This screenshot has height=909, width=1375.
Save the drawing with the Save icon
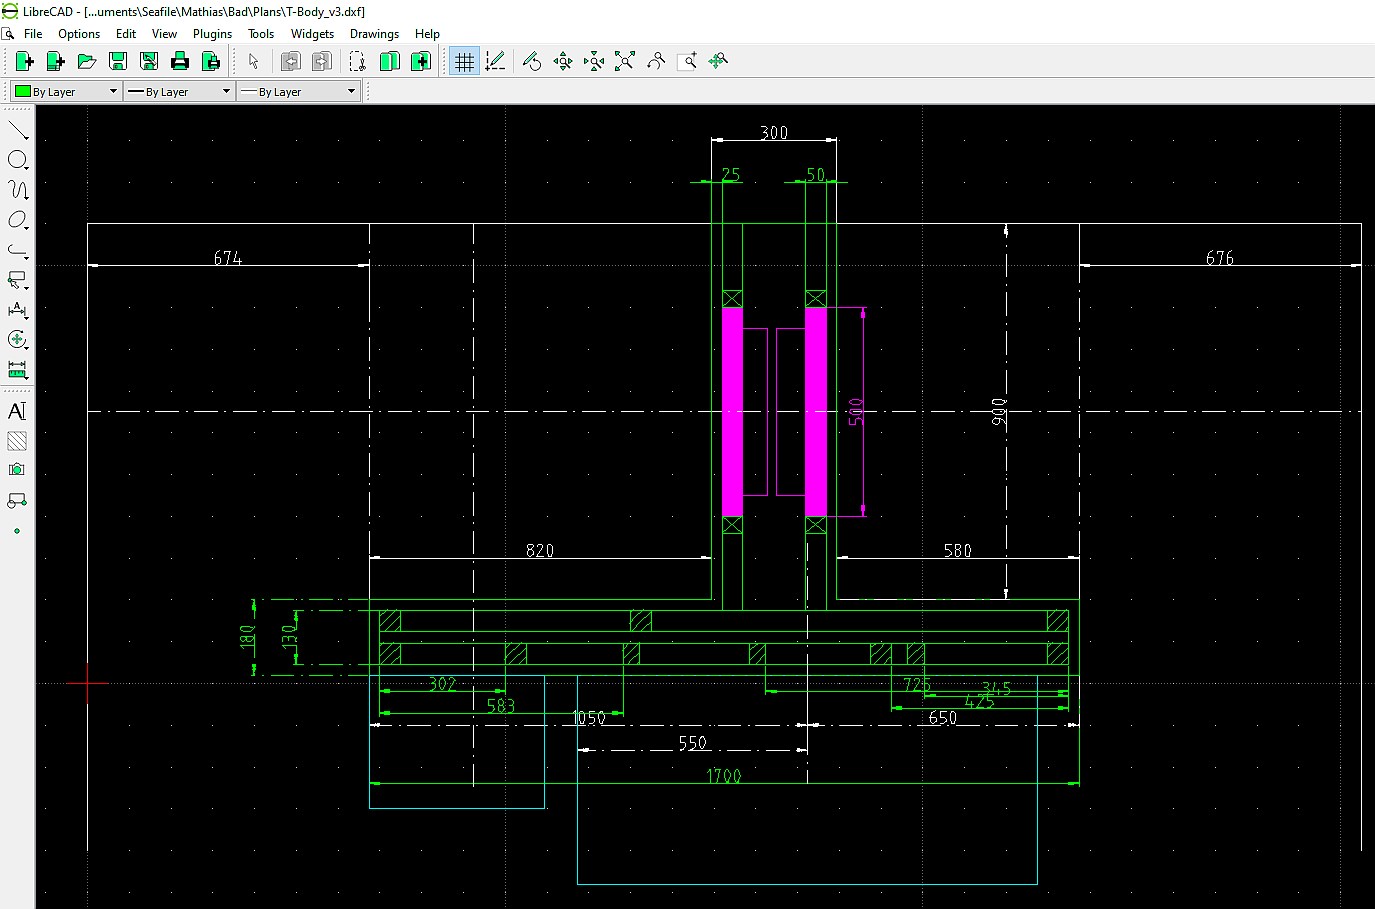tap(117, 62)
